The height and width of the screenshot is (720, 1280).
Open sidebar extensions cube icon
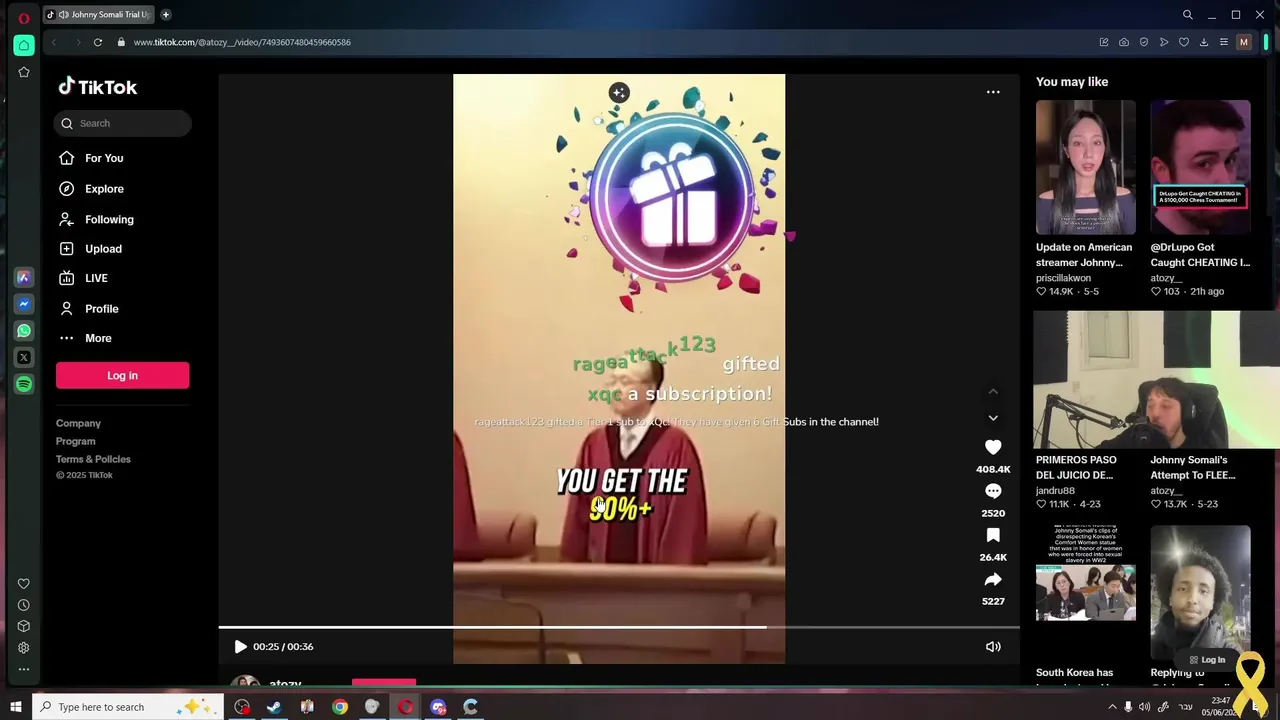[24, 626]
